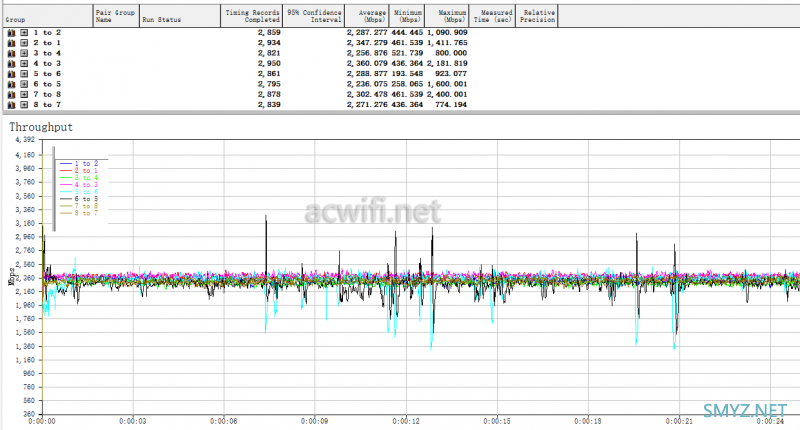Click minimum value 193.548
Screen dimensions: 800x430
[x=407, y=74]
